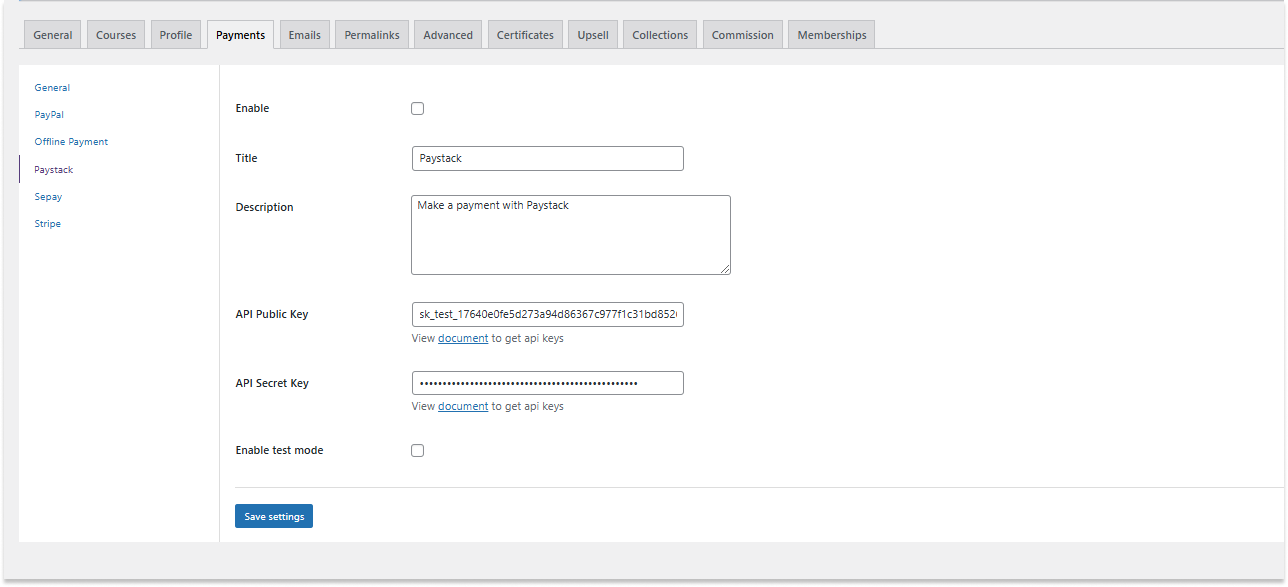1288x587 pixels.
Task: Open Offline Payment settings
Action: [x=71, y=142]
